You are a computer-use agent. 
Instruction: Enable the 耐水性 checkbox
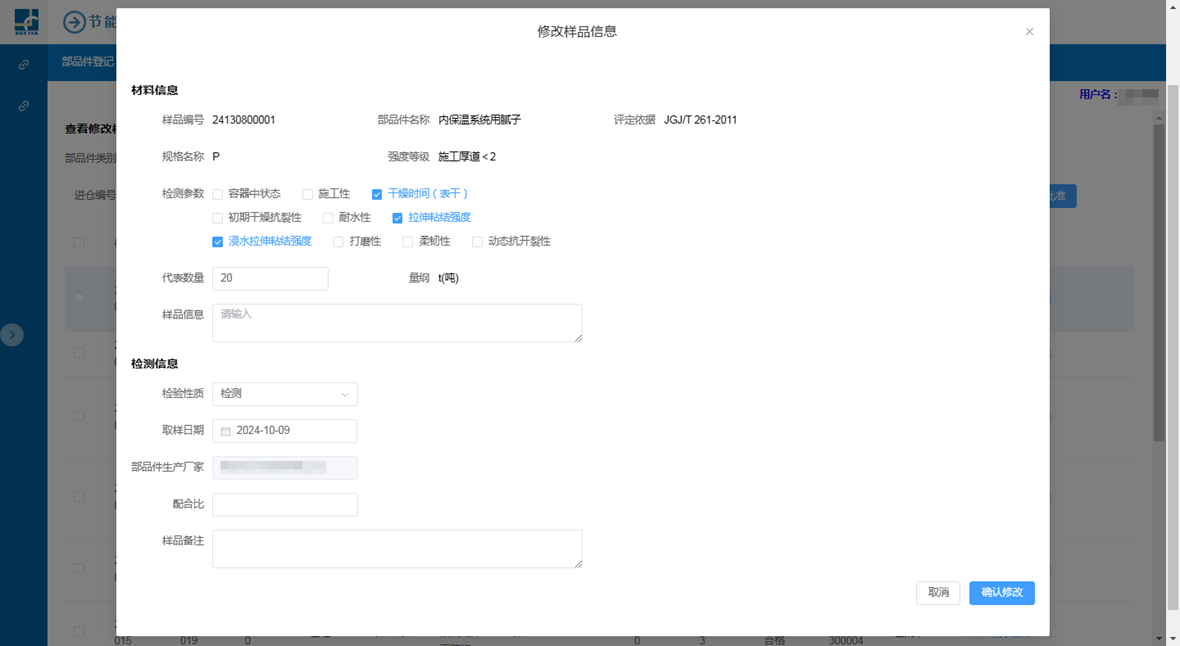pyautogui.click(x=328, y=218)
